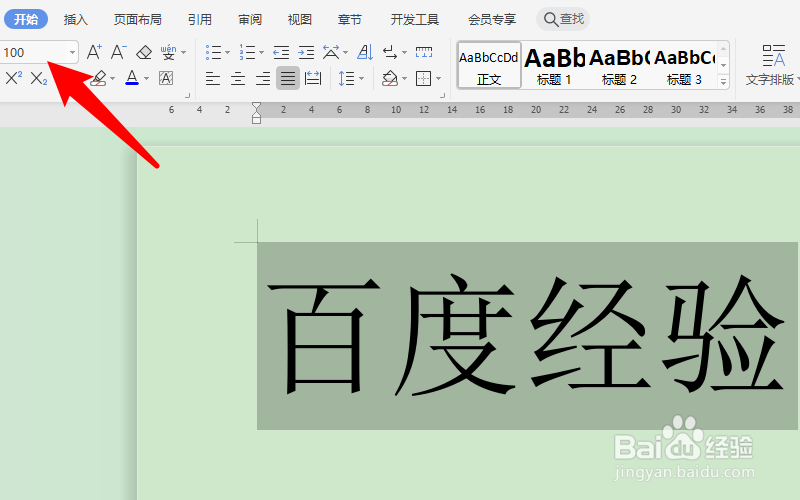Decrease font size with A- icon
The height and width of the screenshot is (500, 800).
click(118, 52)
